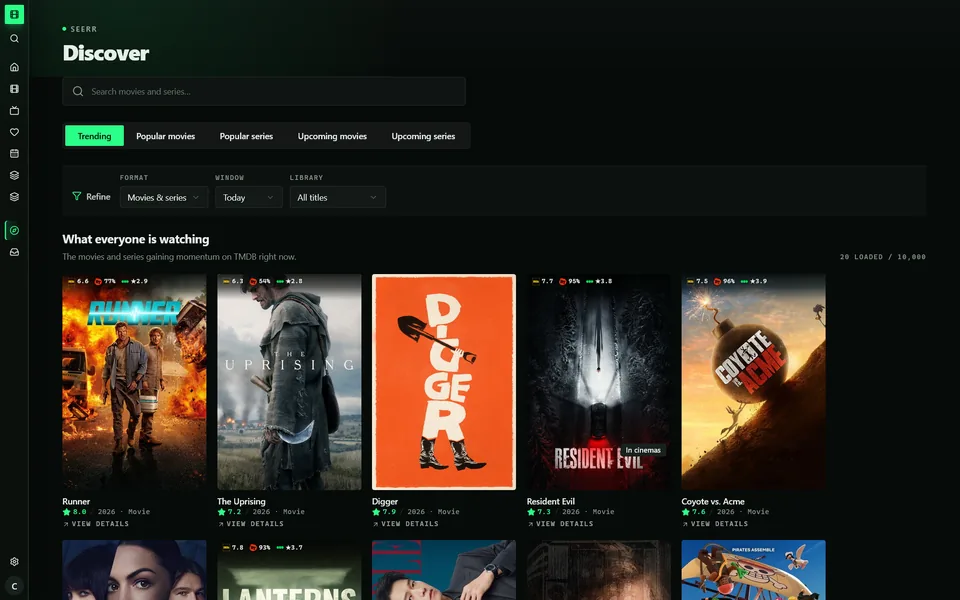Click the SEERR label above Discover
The height and width of the screenshot is (600, 960).
[83, 29]
